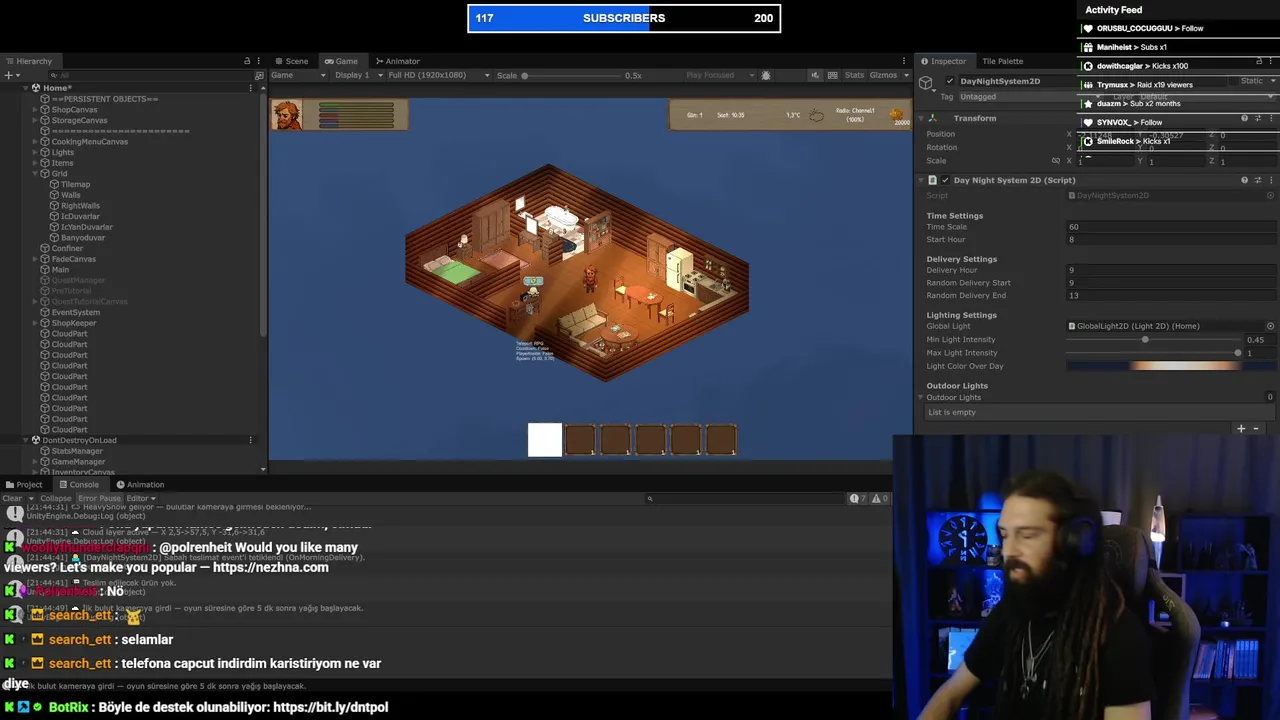This screenshot has height=720, width=1280.
Task: Open Day Night System 2D component preset settings
Action: pos(1257,180)
